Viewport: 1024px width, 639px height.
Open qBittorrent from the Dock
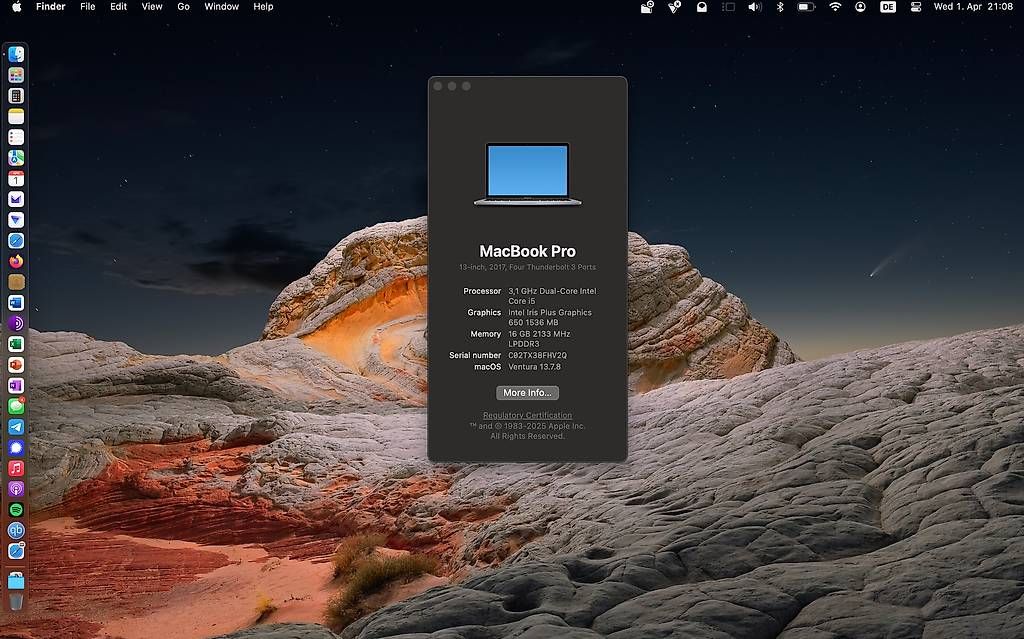pyautogui.click(x=16, y=530)
